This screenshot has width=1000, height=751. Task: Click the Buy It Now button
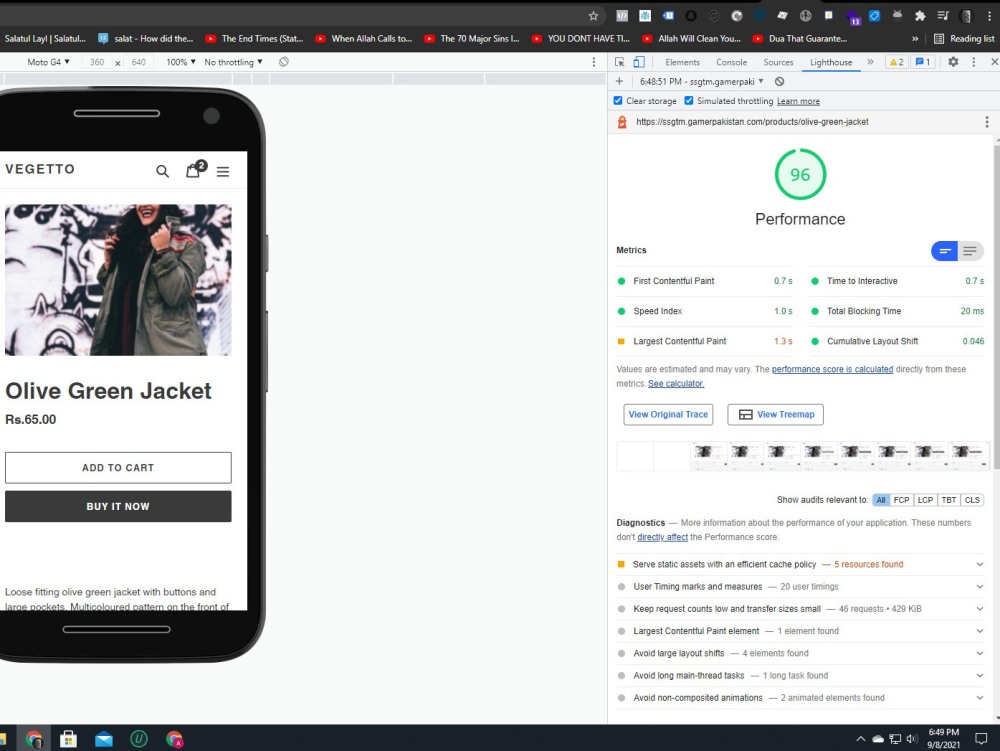[118, 506]
